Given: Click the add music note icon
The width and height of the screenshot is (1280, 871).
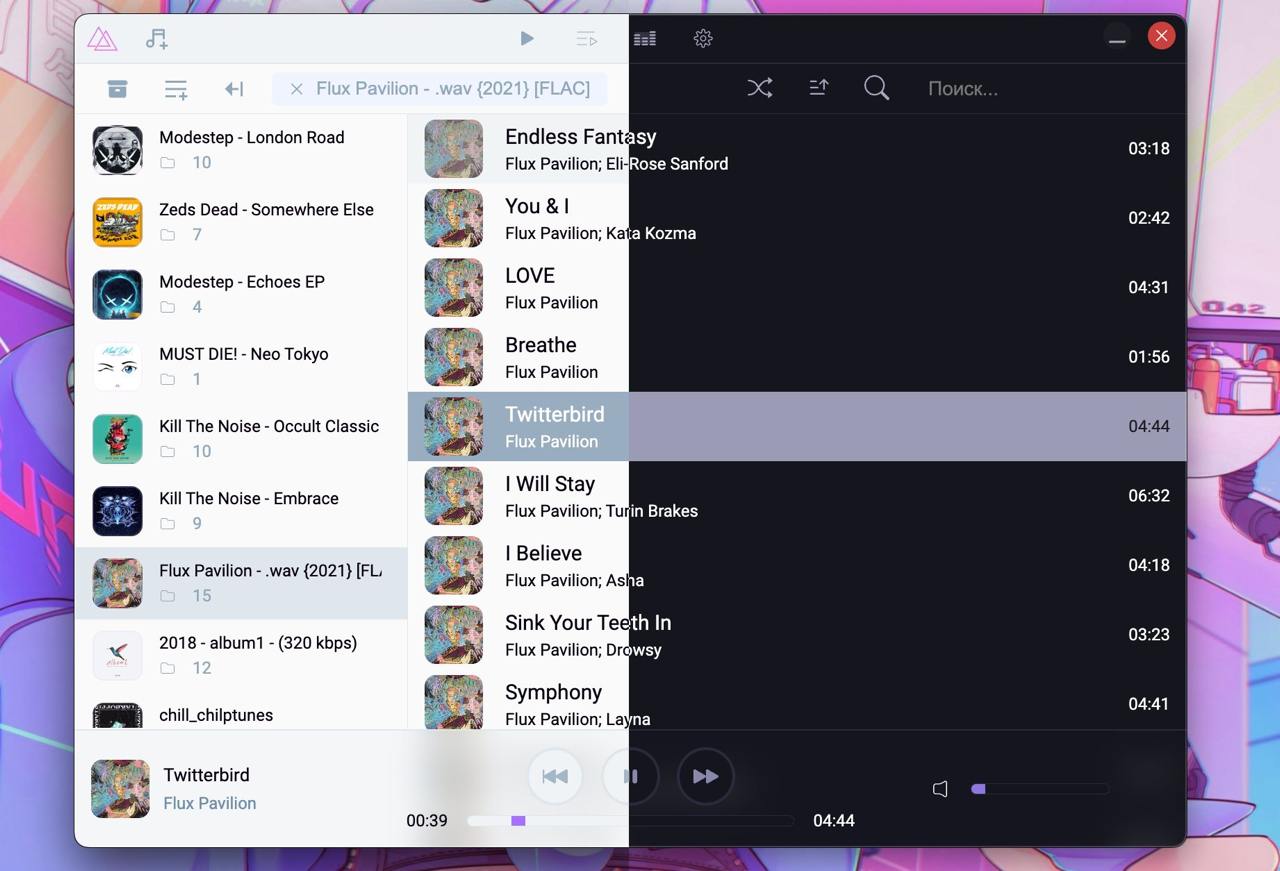Looking at the screenshot, I should tap(156, 39).
